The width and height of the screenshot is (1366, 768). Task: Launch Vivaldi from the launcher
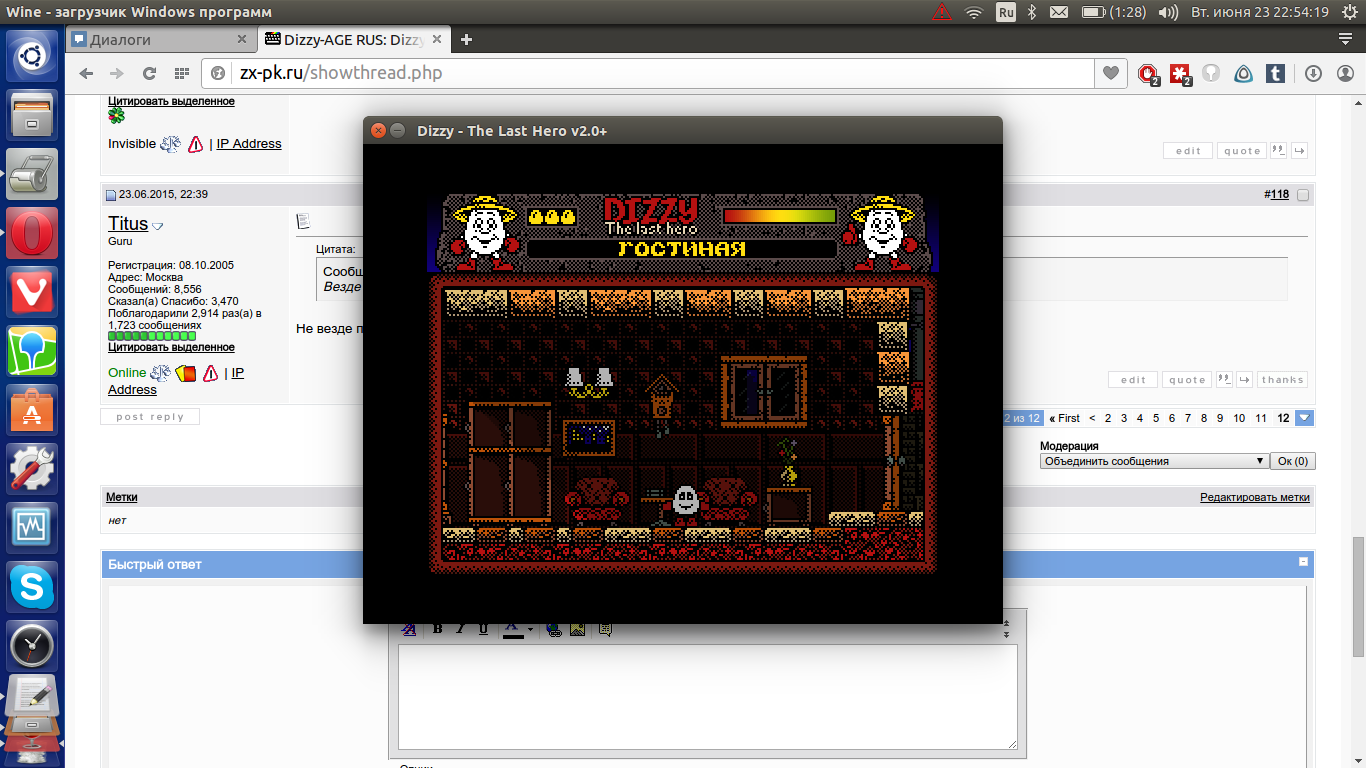(32, 292)
